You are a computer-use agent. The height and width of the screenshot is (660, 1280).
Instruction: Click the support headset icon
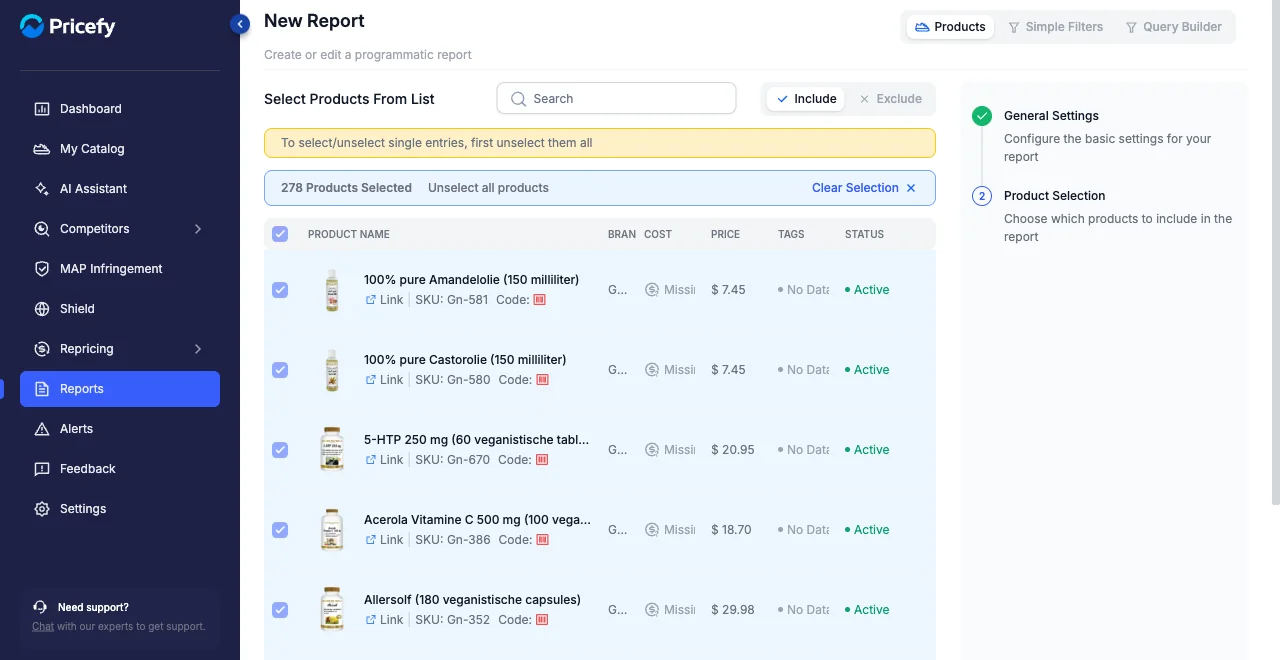click(x=40, y=607)
